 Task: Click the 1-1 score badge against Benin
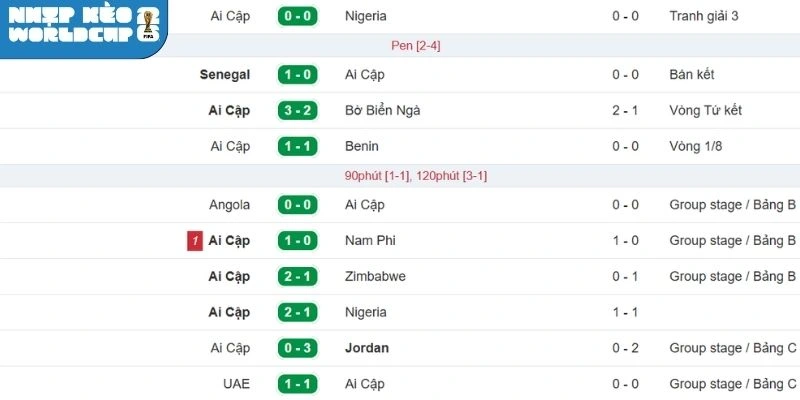tap(296, 146)
